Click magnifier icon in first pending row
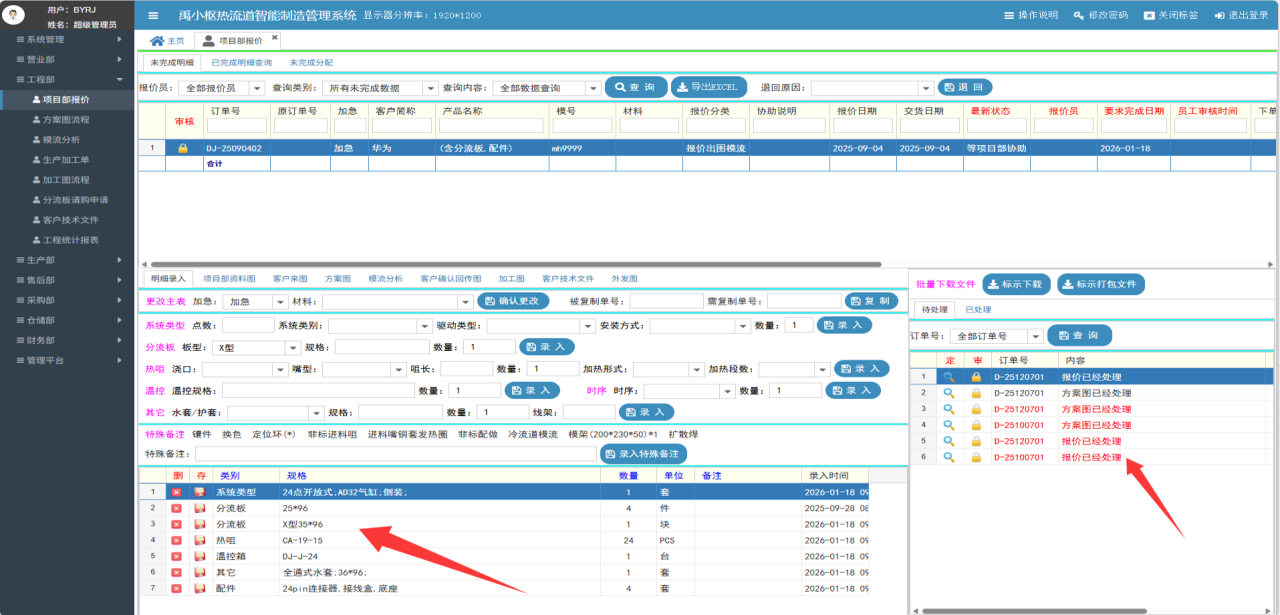The height and width of the screenshot is (615, 1280). tap(949, 377)
